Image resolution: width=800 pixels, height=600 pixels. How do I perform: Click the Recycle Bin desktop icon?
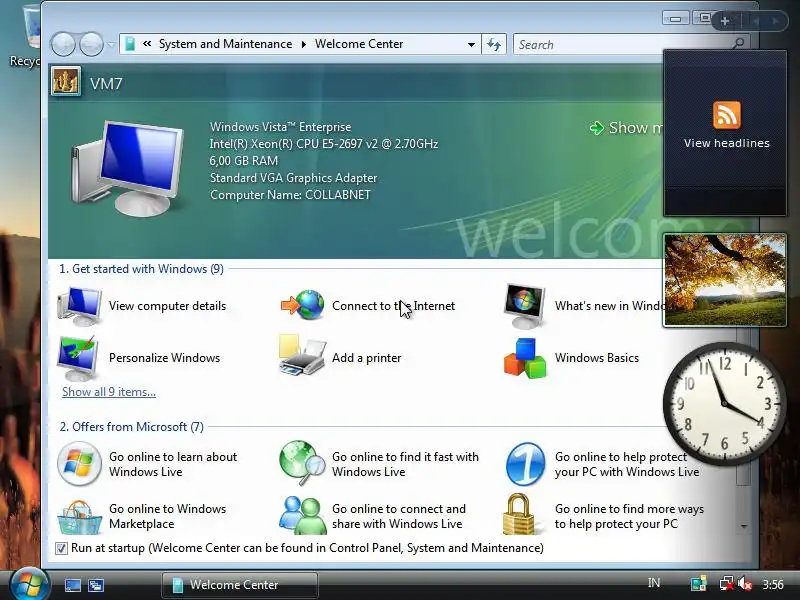[24, 36]
